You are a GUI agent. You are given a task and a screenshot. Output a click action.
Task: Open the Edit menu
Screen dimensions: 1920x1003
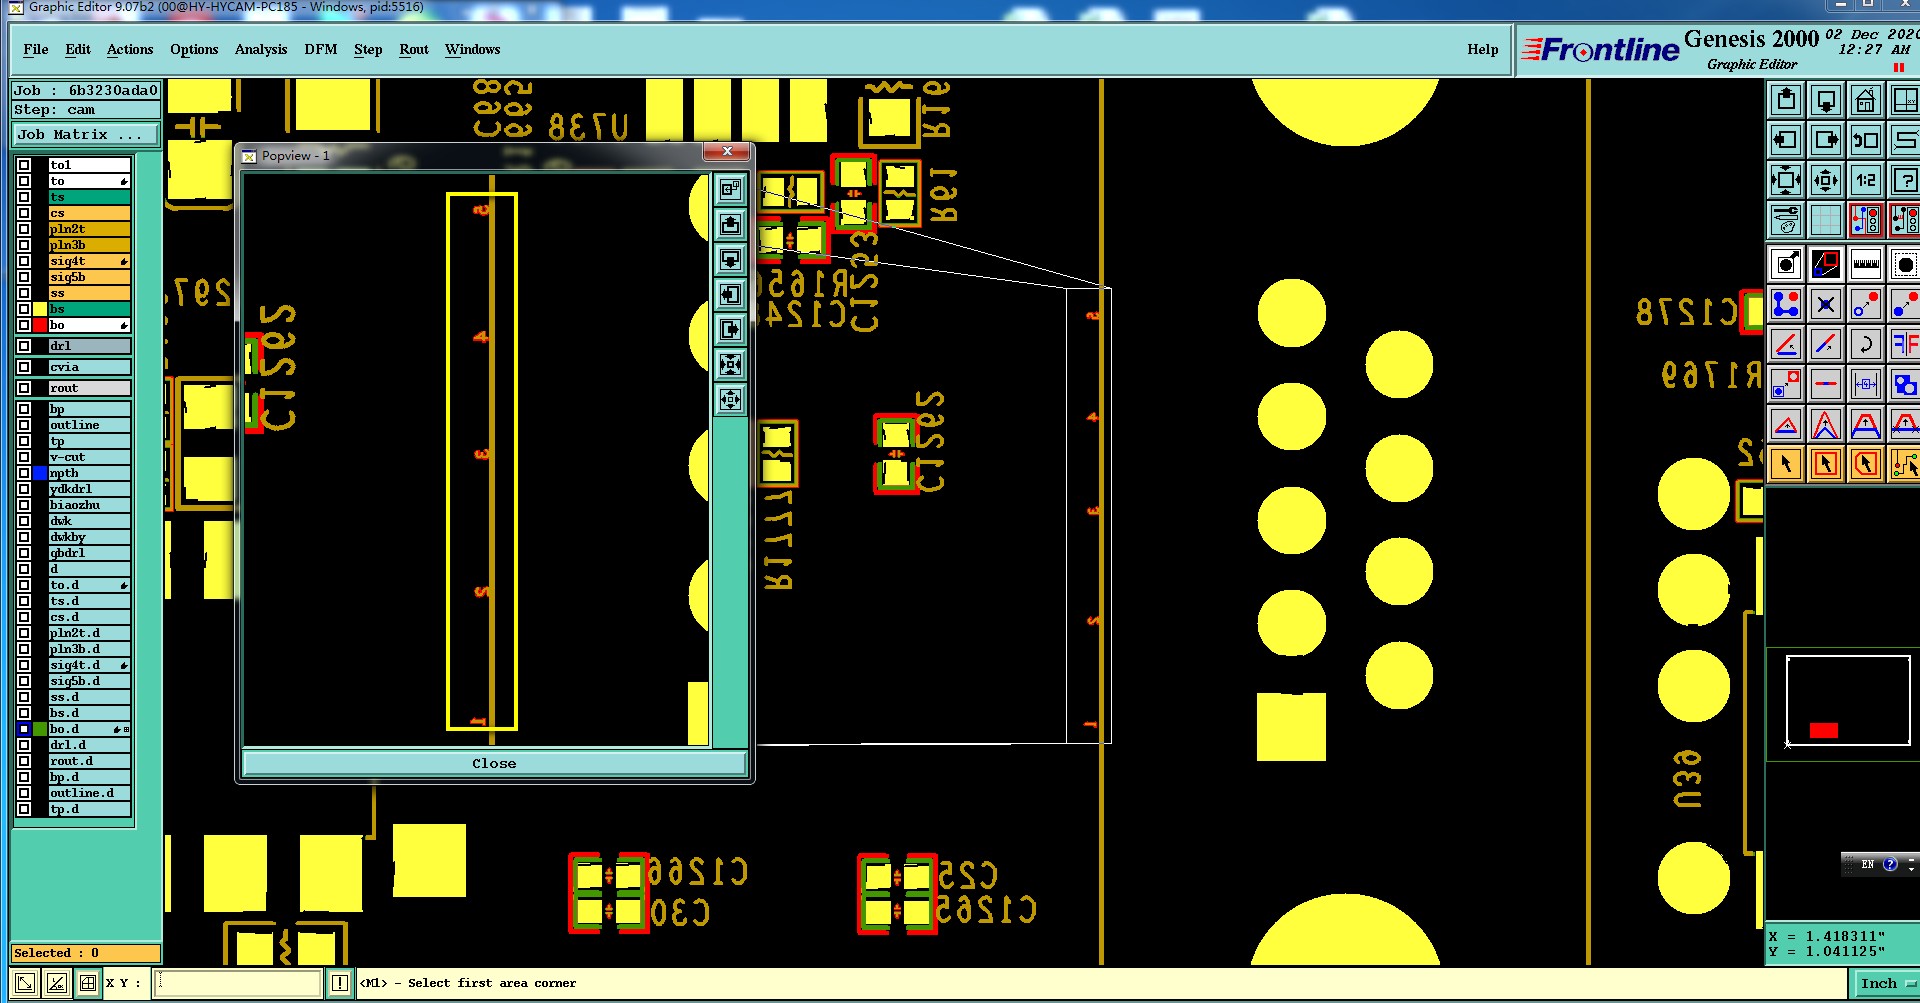(x=78, y=49)
